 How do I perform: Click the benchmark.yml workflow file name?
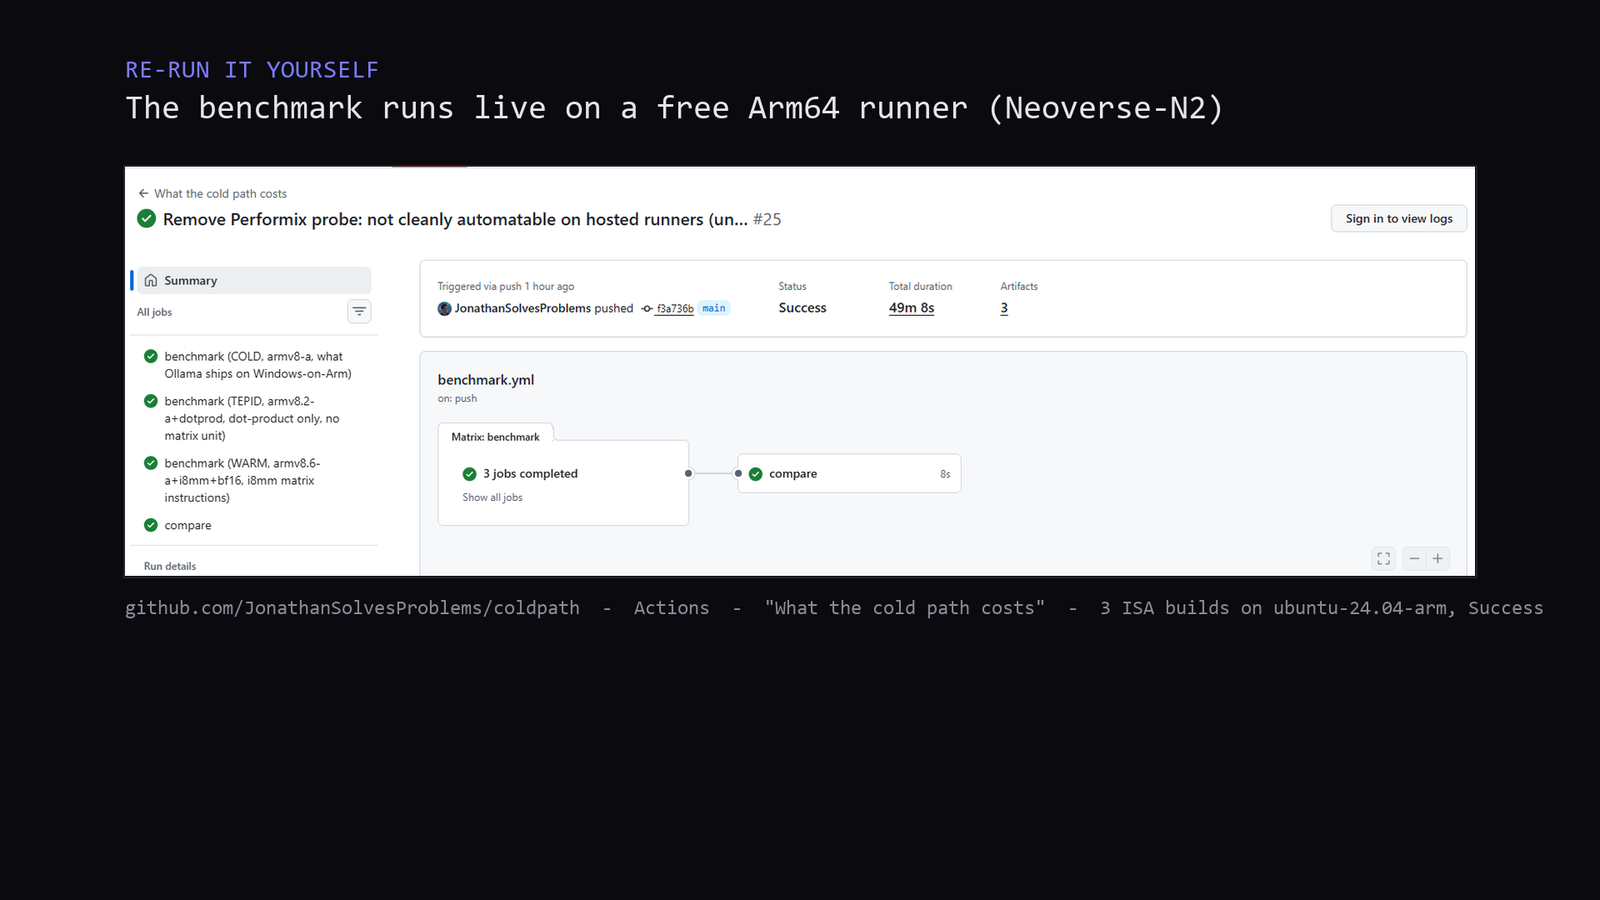pos(486,380)
